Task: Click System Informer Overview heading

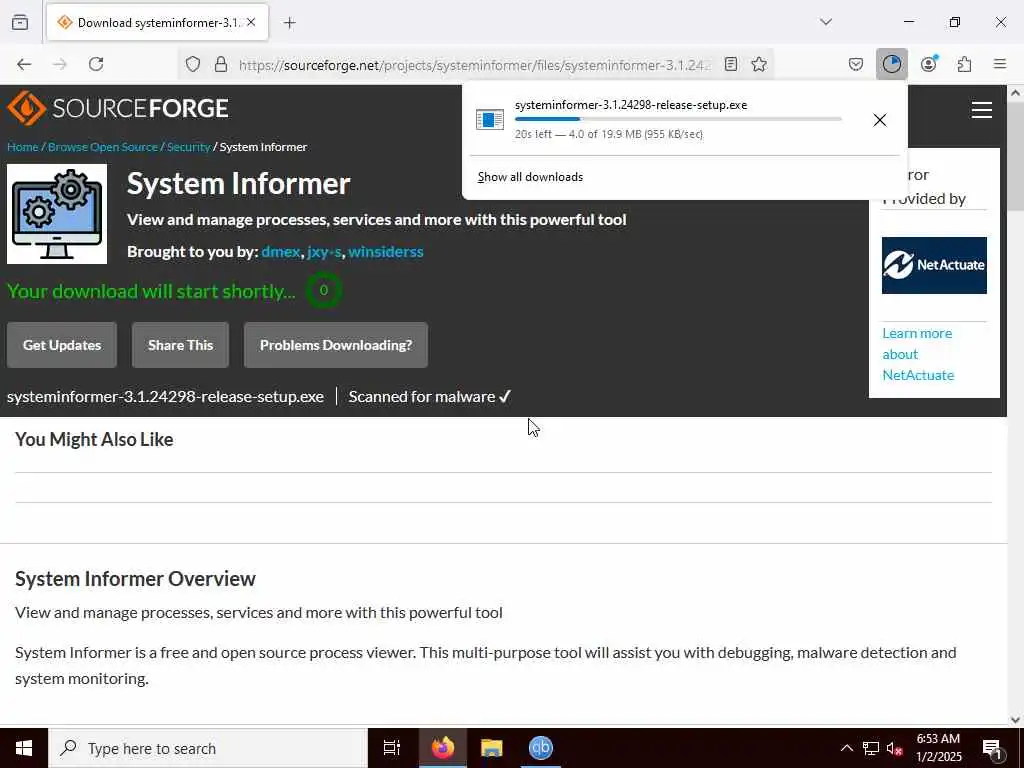Action: [135, 579]
